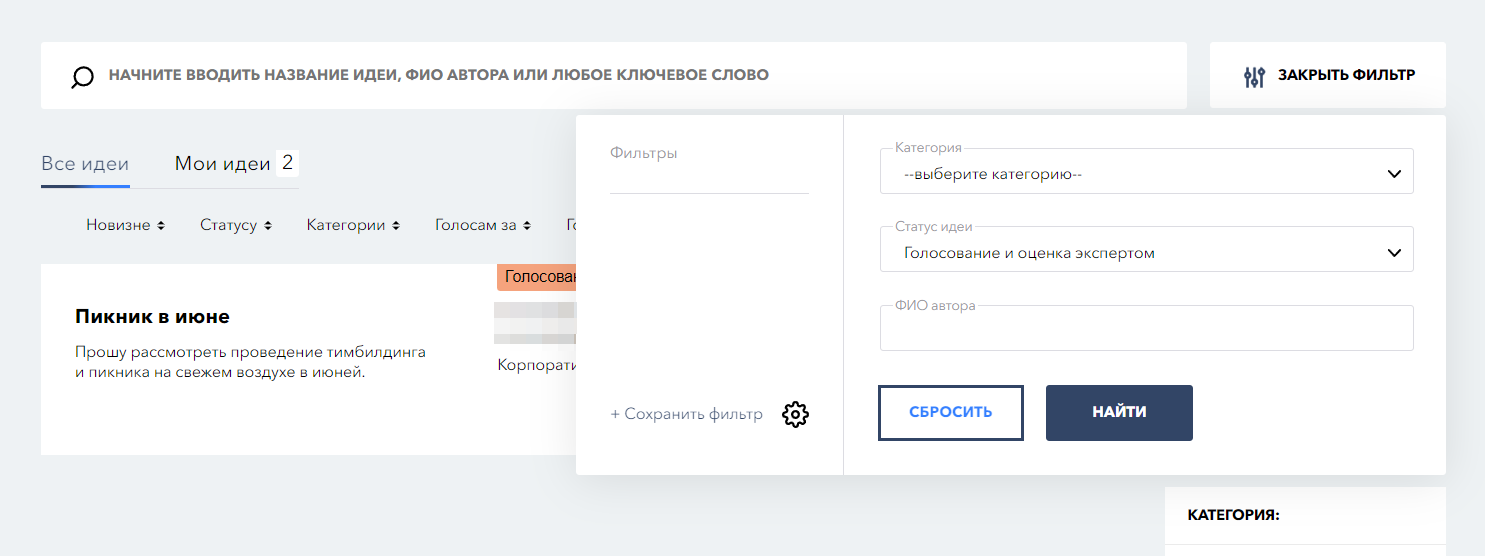The width and height of the screenshot is (1485, 556).
Task: Click the КАТЕГОРИЯ: sidebar heading
Action: pyautogui.click(x=1233, y=516)
